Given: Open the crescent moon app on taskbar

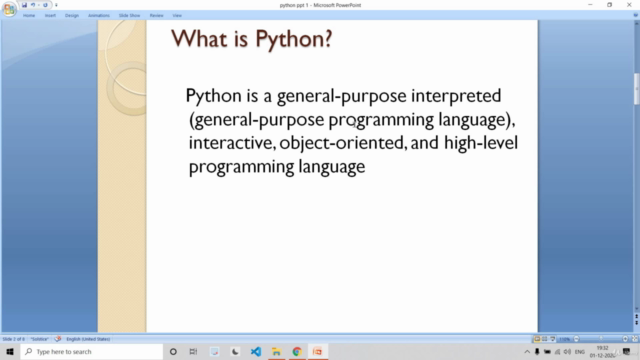Looking at the screenshot, I should pyautogui.click(x=235, y=351).
